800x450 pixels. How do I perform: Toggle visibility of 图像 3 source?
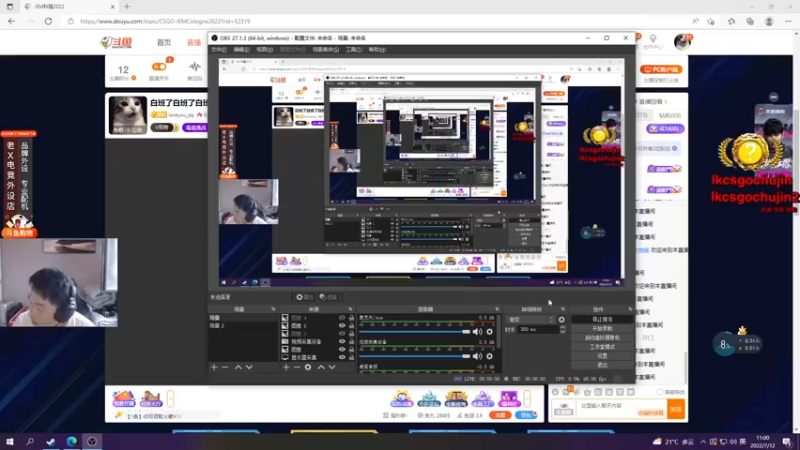click(x=342, y=334)
